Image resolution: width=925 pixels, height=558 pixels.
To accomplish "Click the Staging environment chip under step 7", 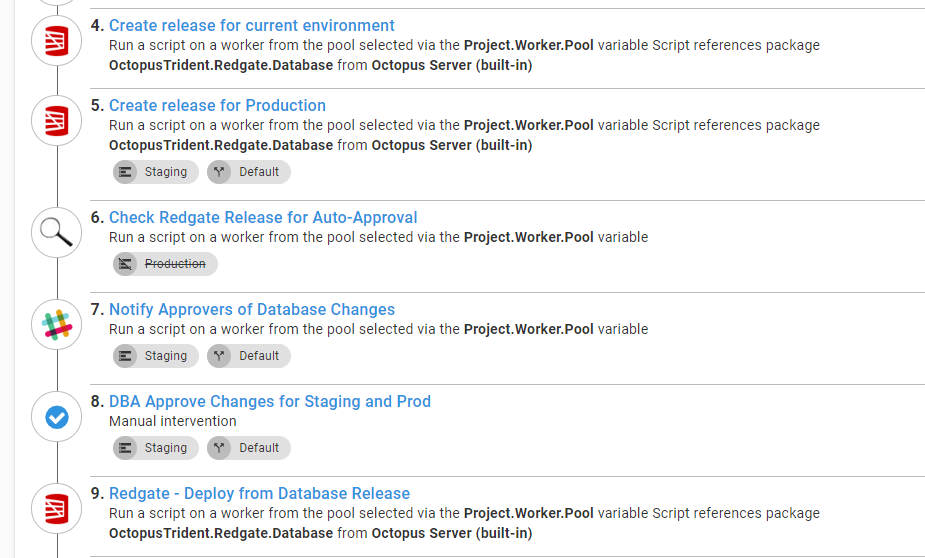I will click(x=155, y=356).
